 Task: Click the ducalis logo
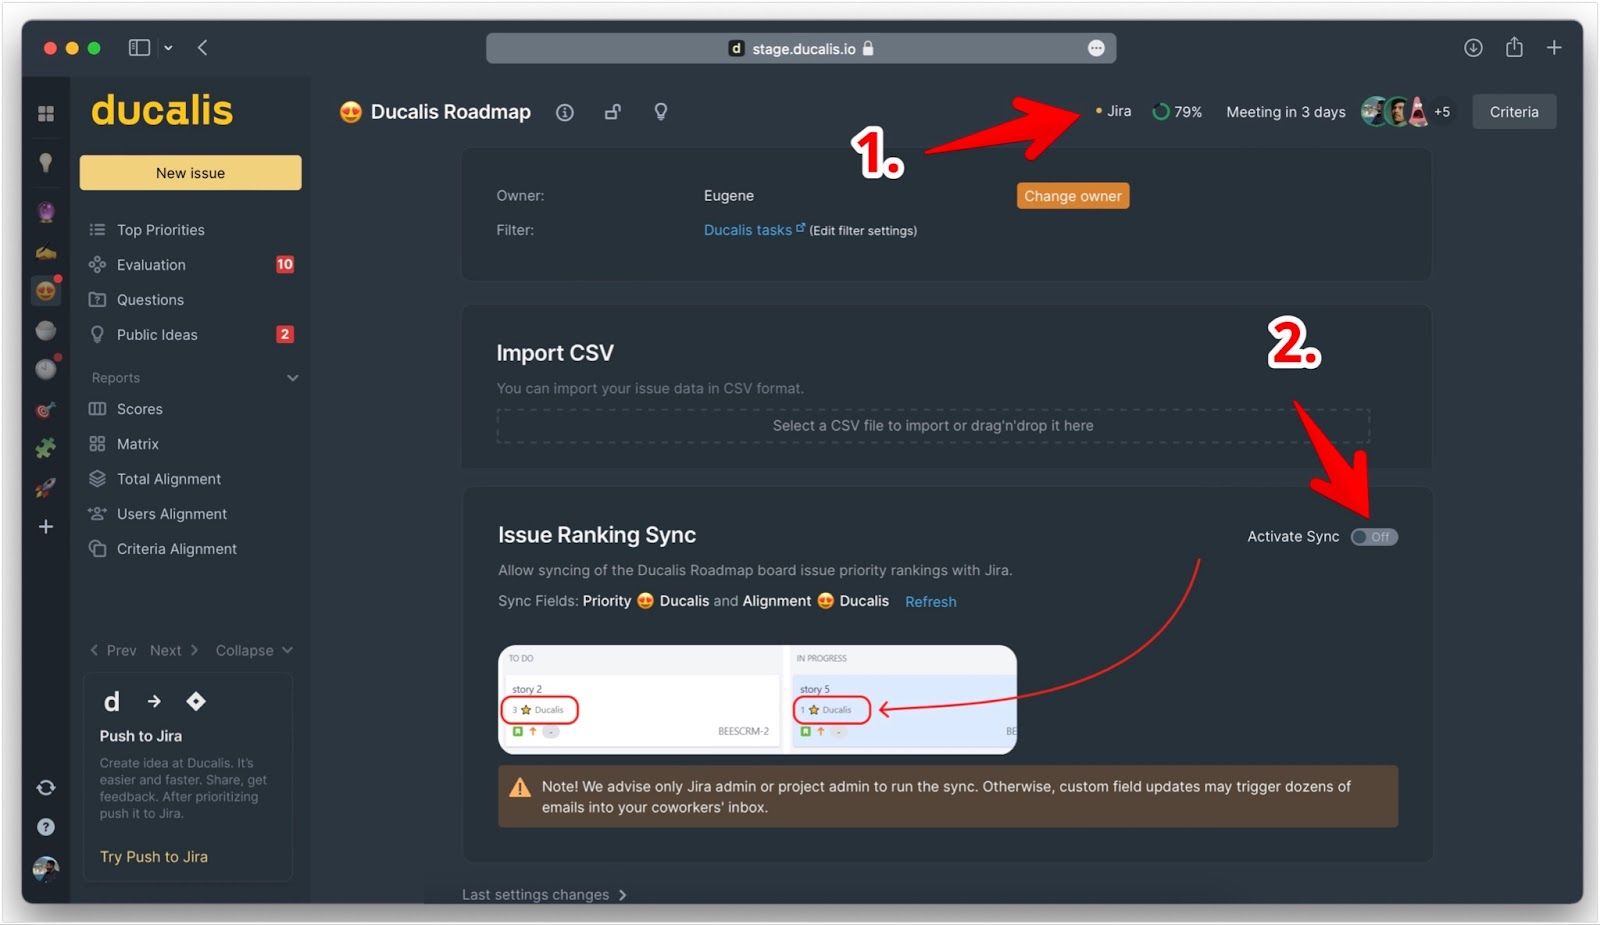[162, 110]
